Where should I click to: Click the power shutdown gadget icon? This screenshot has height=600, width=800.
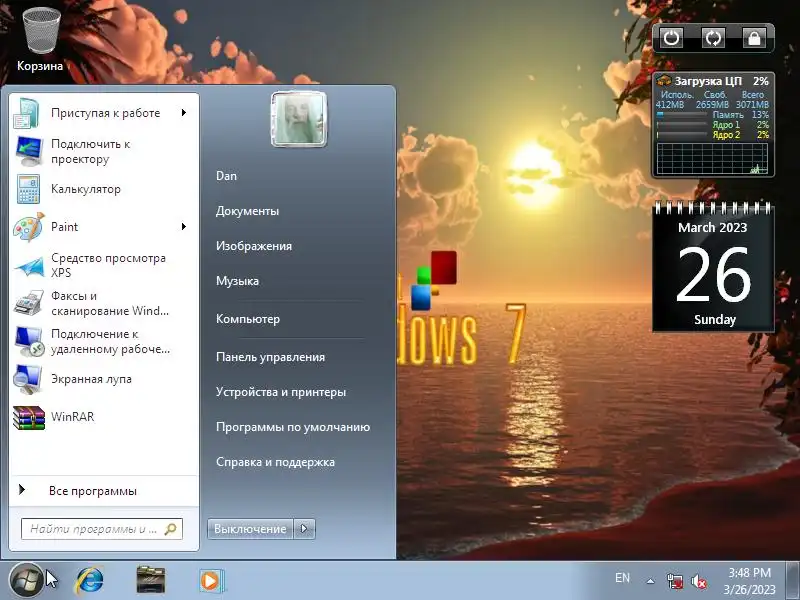tap(671, 38)
